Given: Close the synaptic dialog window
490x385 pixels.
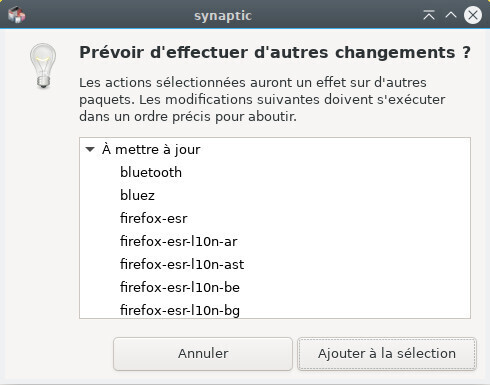Looking at the screenshot, I should point(473,15).
